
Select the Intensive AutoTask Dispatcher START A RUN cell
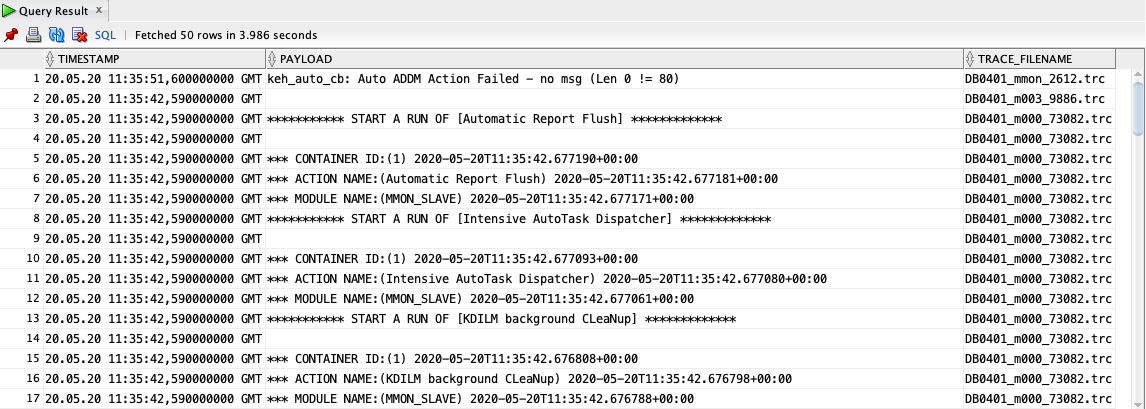pos(519,219)
